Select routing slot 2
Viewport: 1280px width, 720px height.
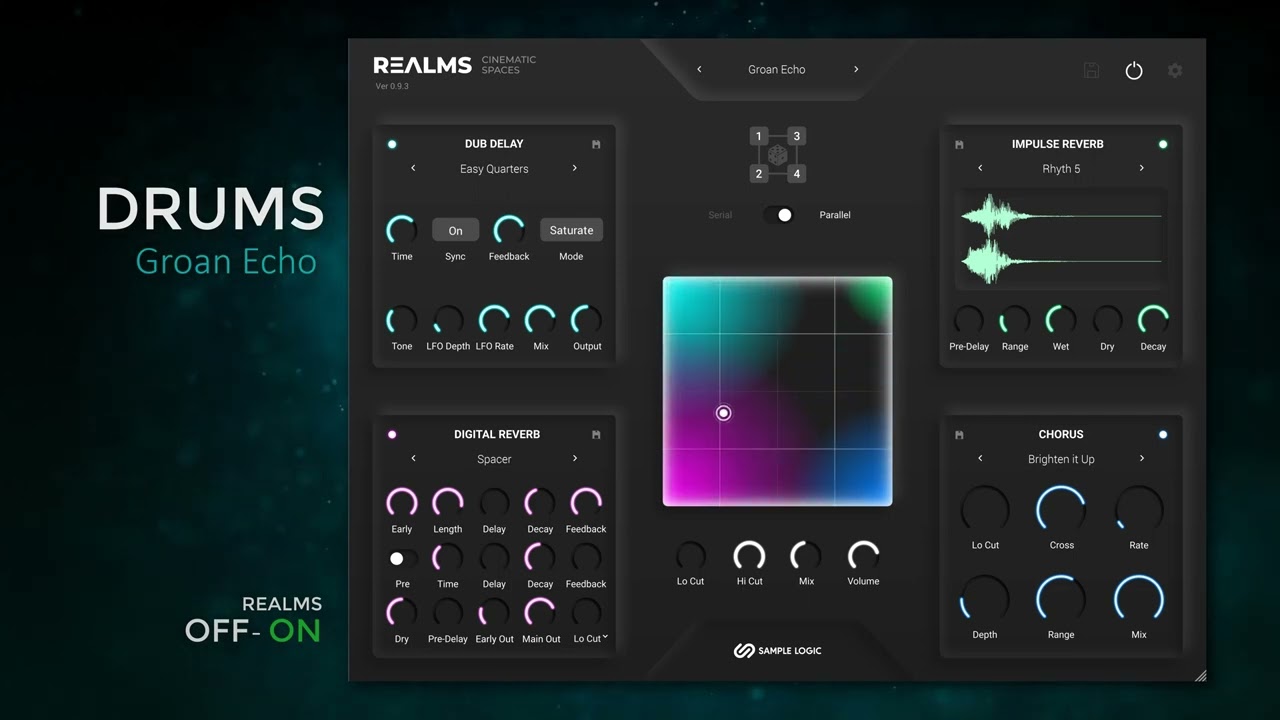[x=758, y=174]
